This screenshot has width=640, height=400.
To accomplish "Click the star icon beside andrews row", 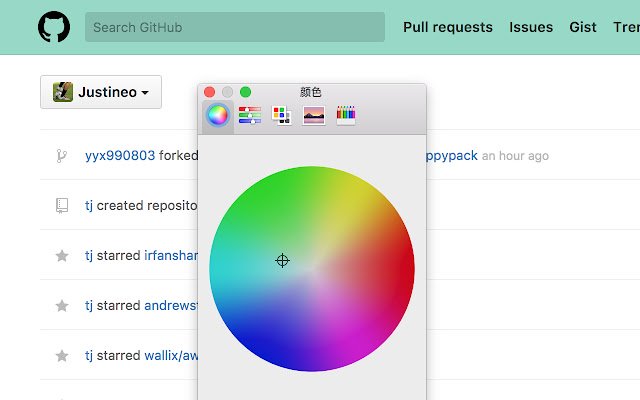I will click(62, 306).
